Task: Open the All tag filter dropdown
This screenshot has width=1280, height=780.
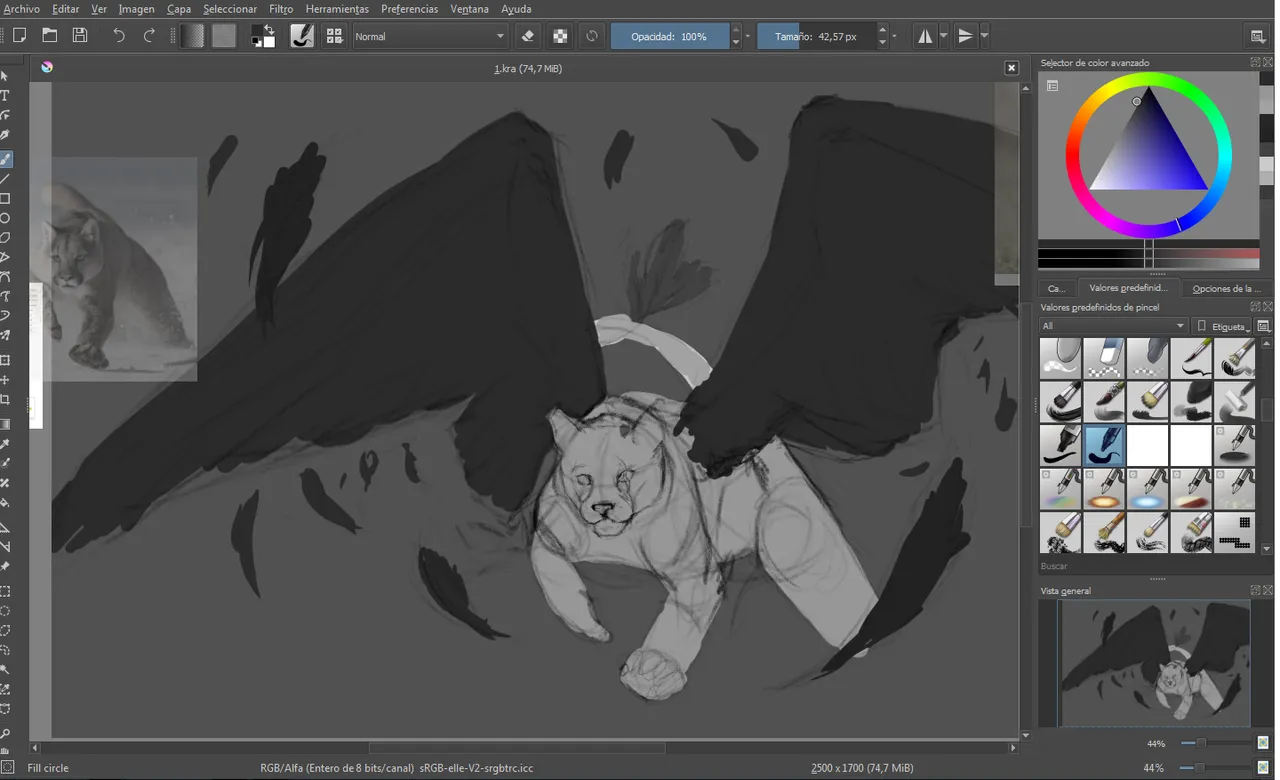Action: pos(1113,326)
